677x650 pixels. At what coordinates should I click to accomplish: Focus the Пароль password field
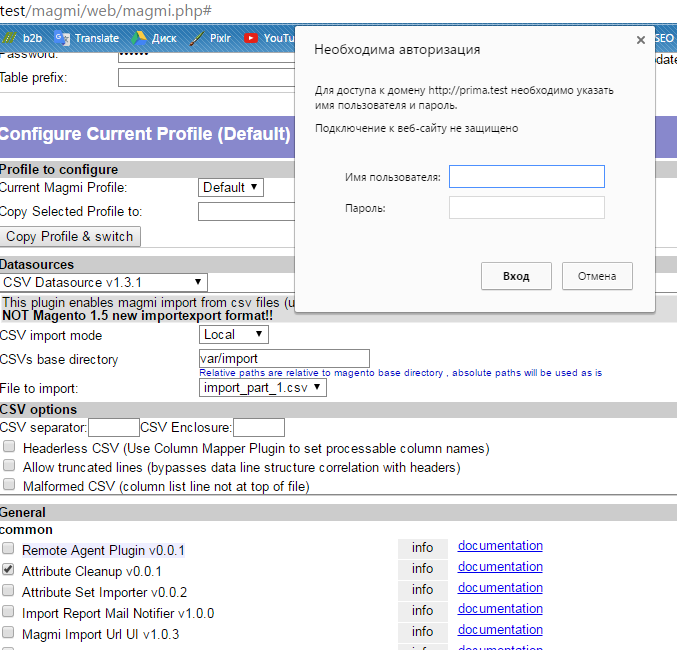click(x=526, y=208)
